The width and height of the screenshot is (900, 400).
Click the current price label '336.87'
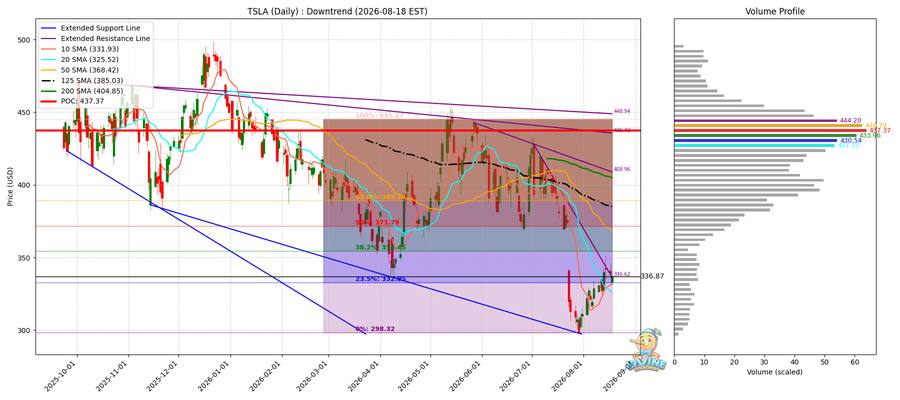click(652, 277)
